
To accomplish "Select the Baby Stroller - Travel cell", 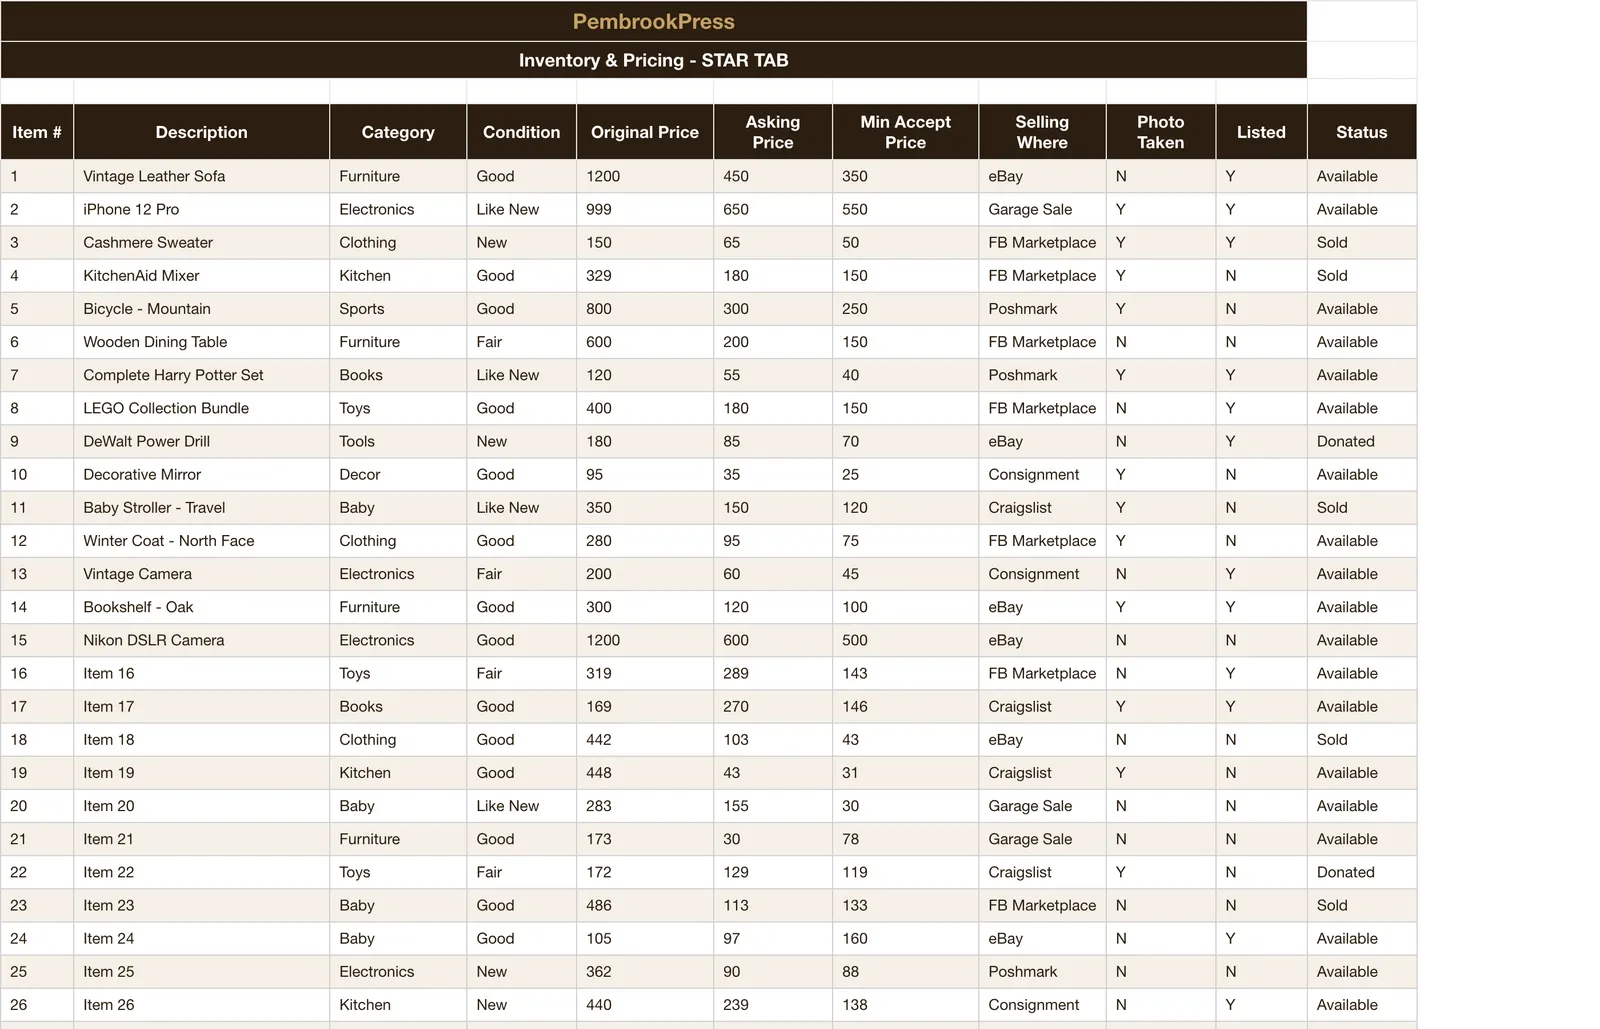I will point(201,507).
